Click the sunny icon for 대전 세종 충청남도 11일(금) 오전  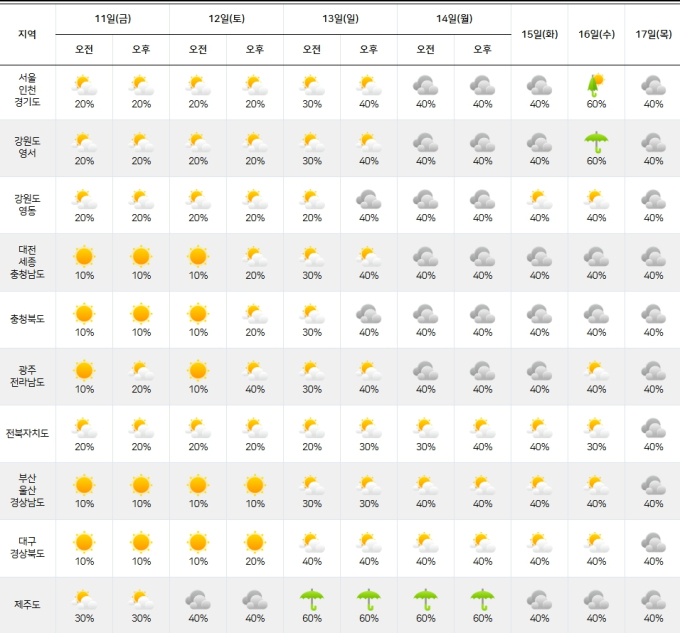tap(84, 256)
